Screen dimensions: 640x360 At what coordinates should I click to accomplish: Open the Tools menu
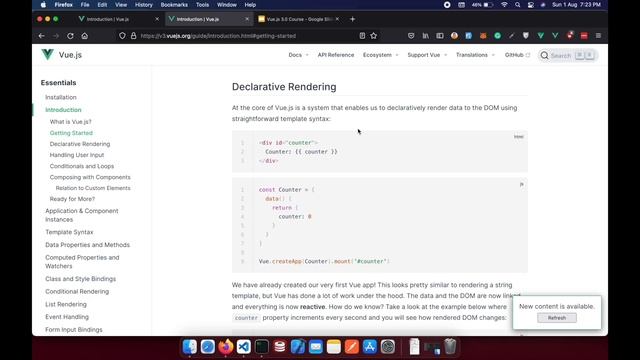tap(202, 5)
